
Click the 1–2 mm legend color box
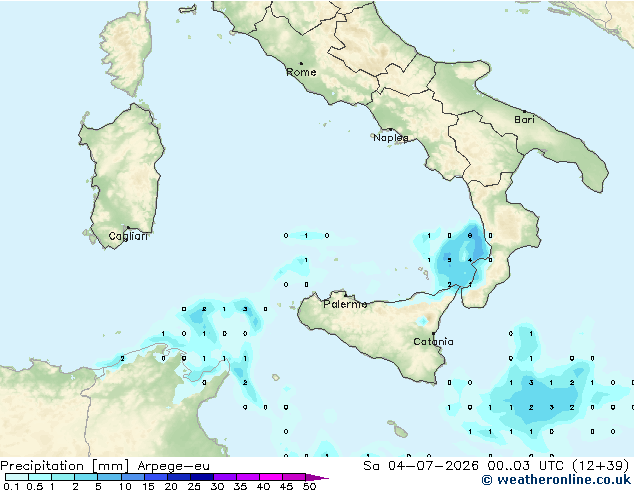(63, 477)
